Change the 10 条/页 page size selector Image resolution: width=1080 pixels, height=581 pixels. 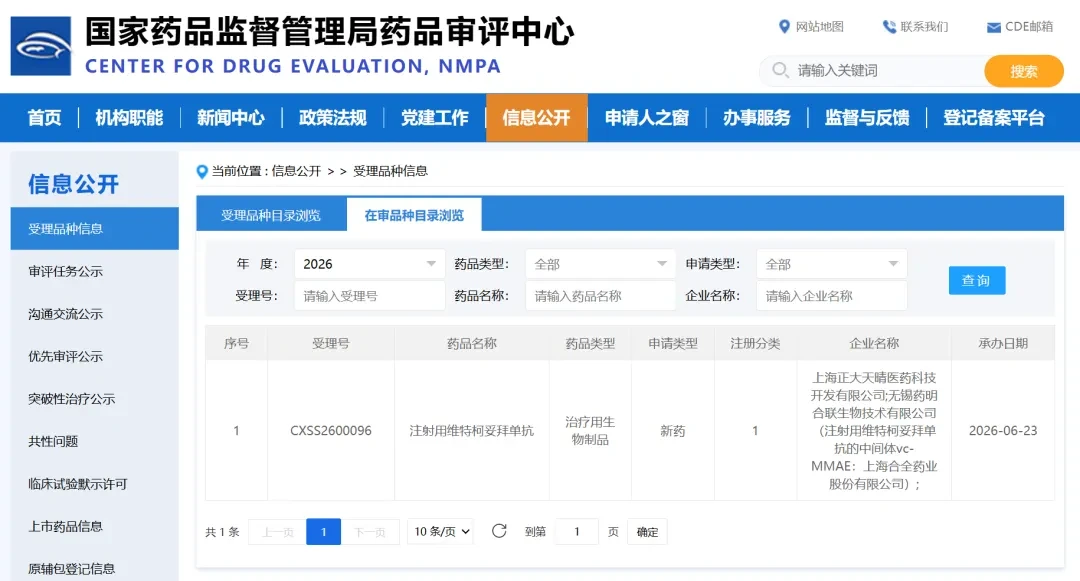click(x=441, y=531)
